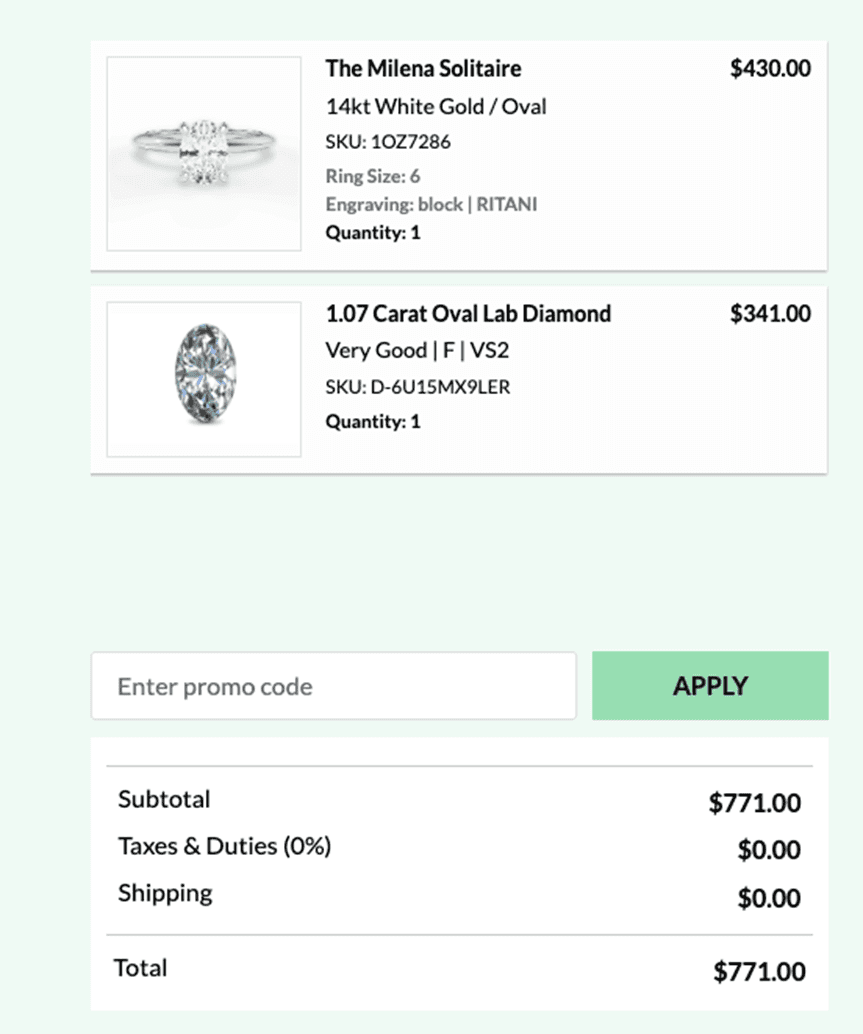
Task: Click the Ring Size: 6 detail
Action: 373,176
